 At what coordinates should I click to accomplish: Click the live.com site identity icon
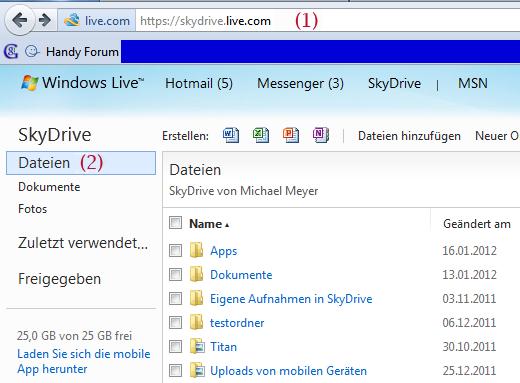(72, 20)
